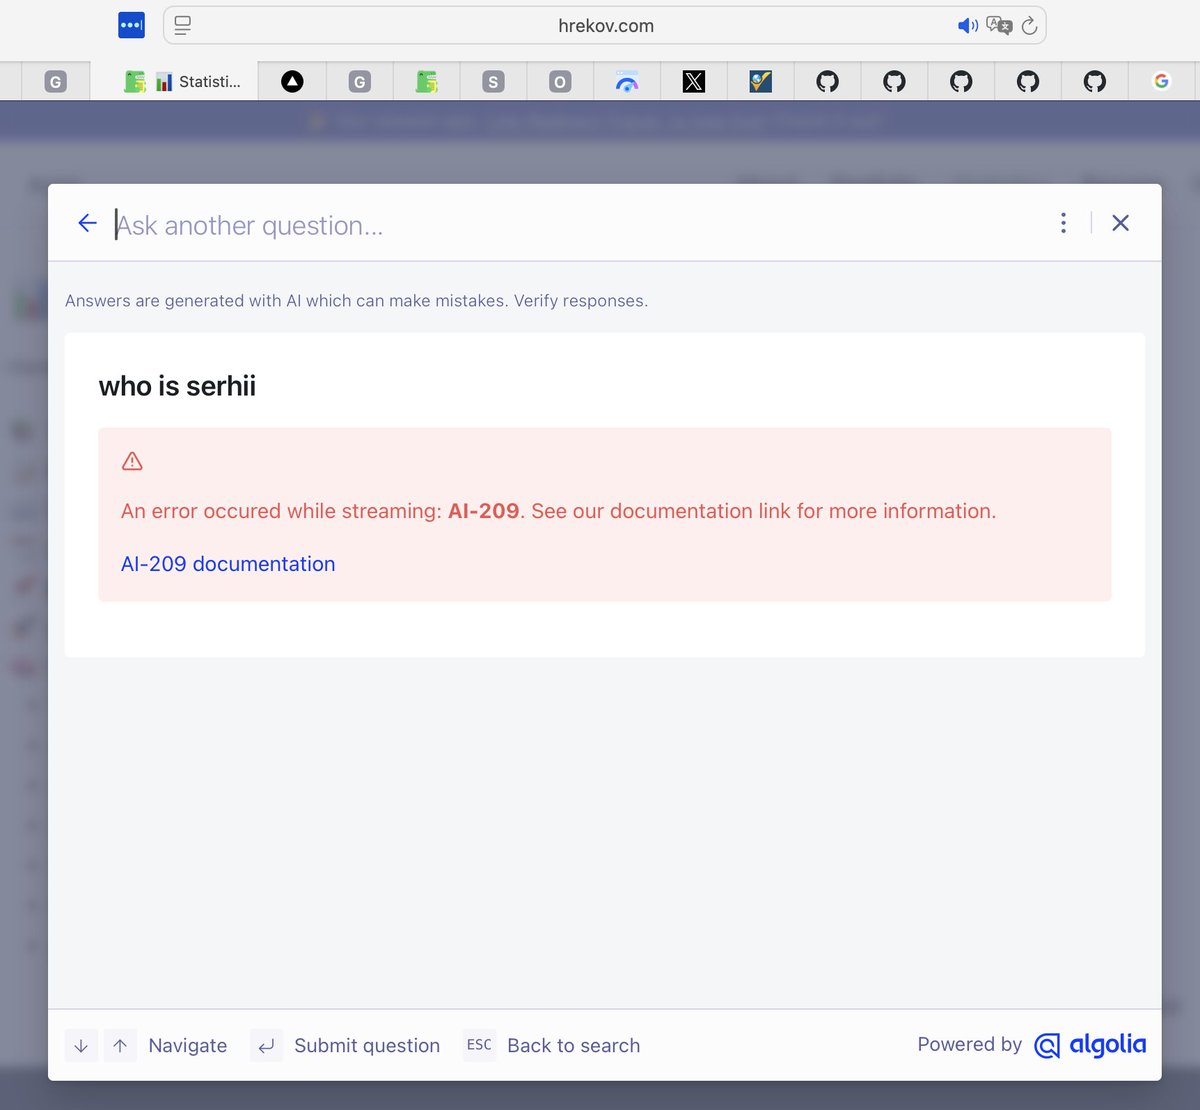
Task: Click the page/reader icon in the address bar
Action: [x=183, y=26]
